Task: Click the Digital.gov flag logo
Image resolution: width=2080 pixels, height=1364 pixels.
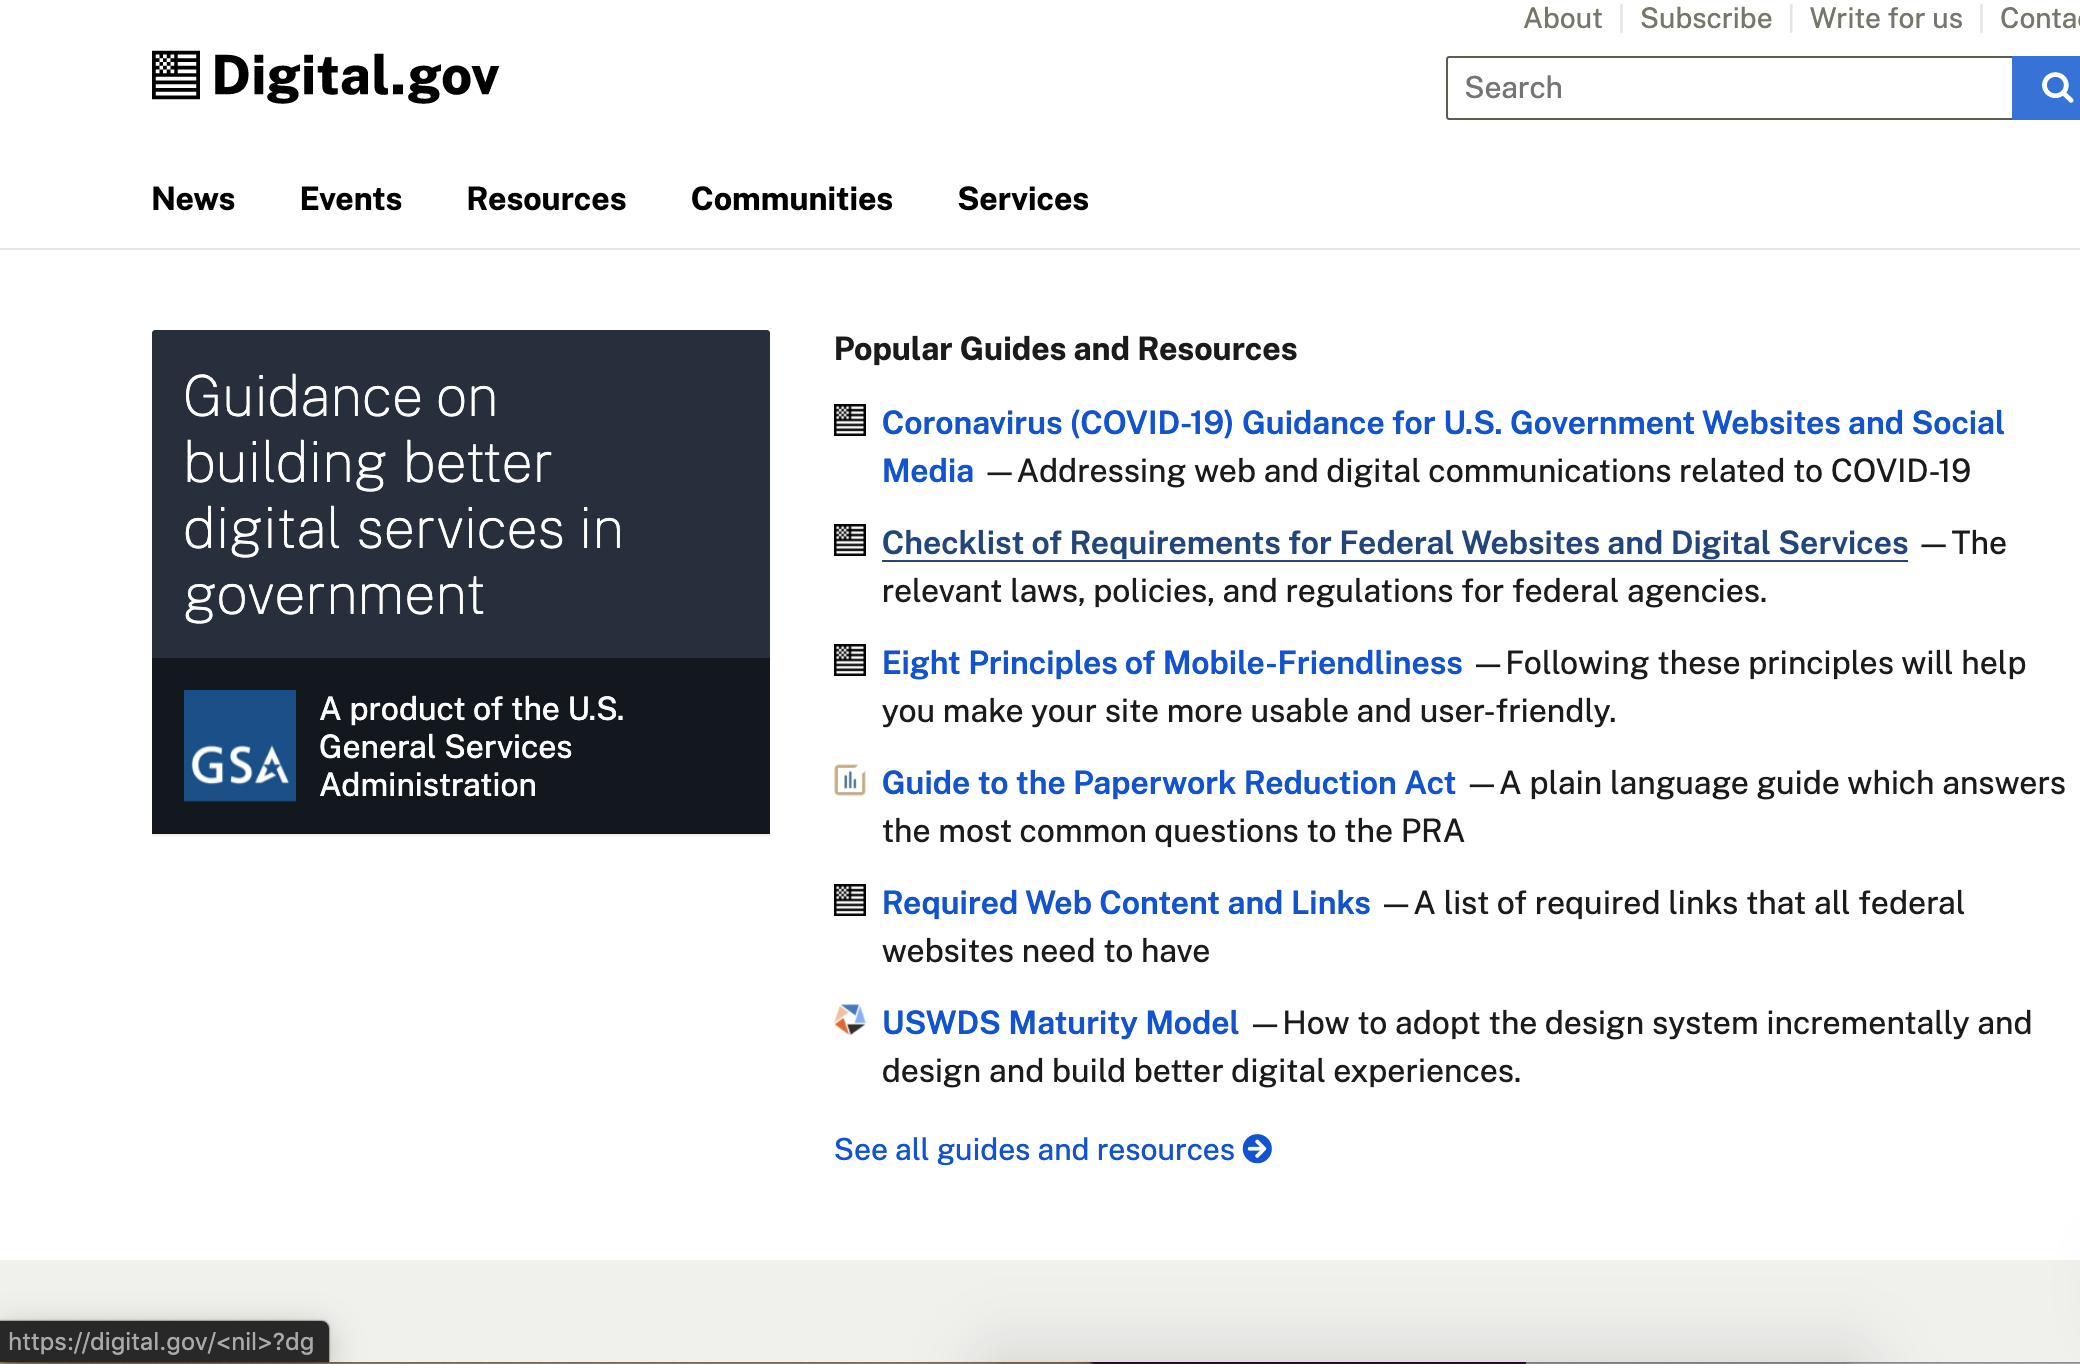Action: [175, 75]
